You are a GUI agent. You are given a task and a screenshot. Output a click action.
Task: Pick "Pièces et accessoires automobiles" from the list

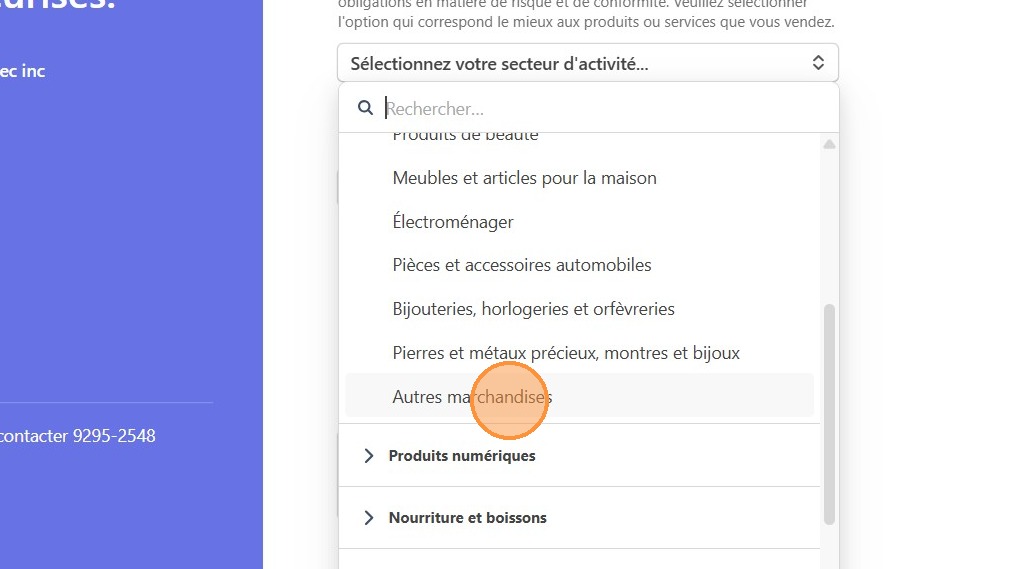[522, 265]
